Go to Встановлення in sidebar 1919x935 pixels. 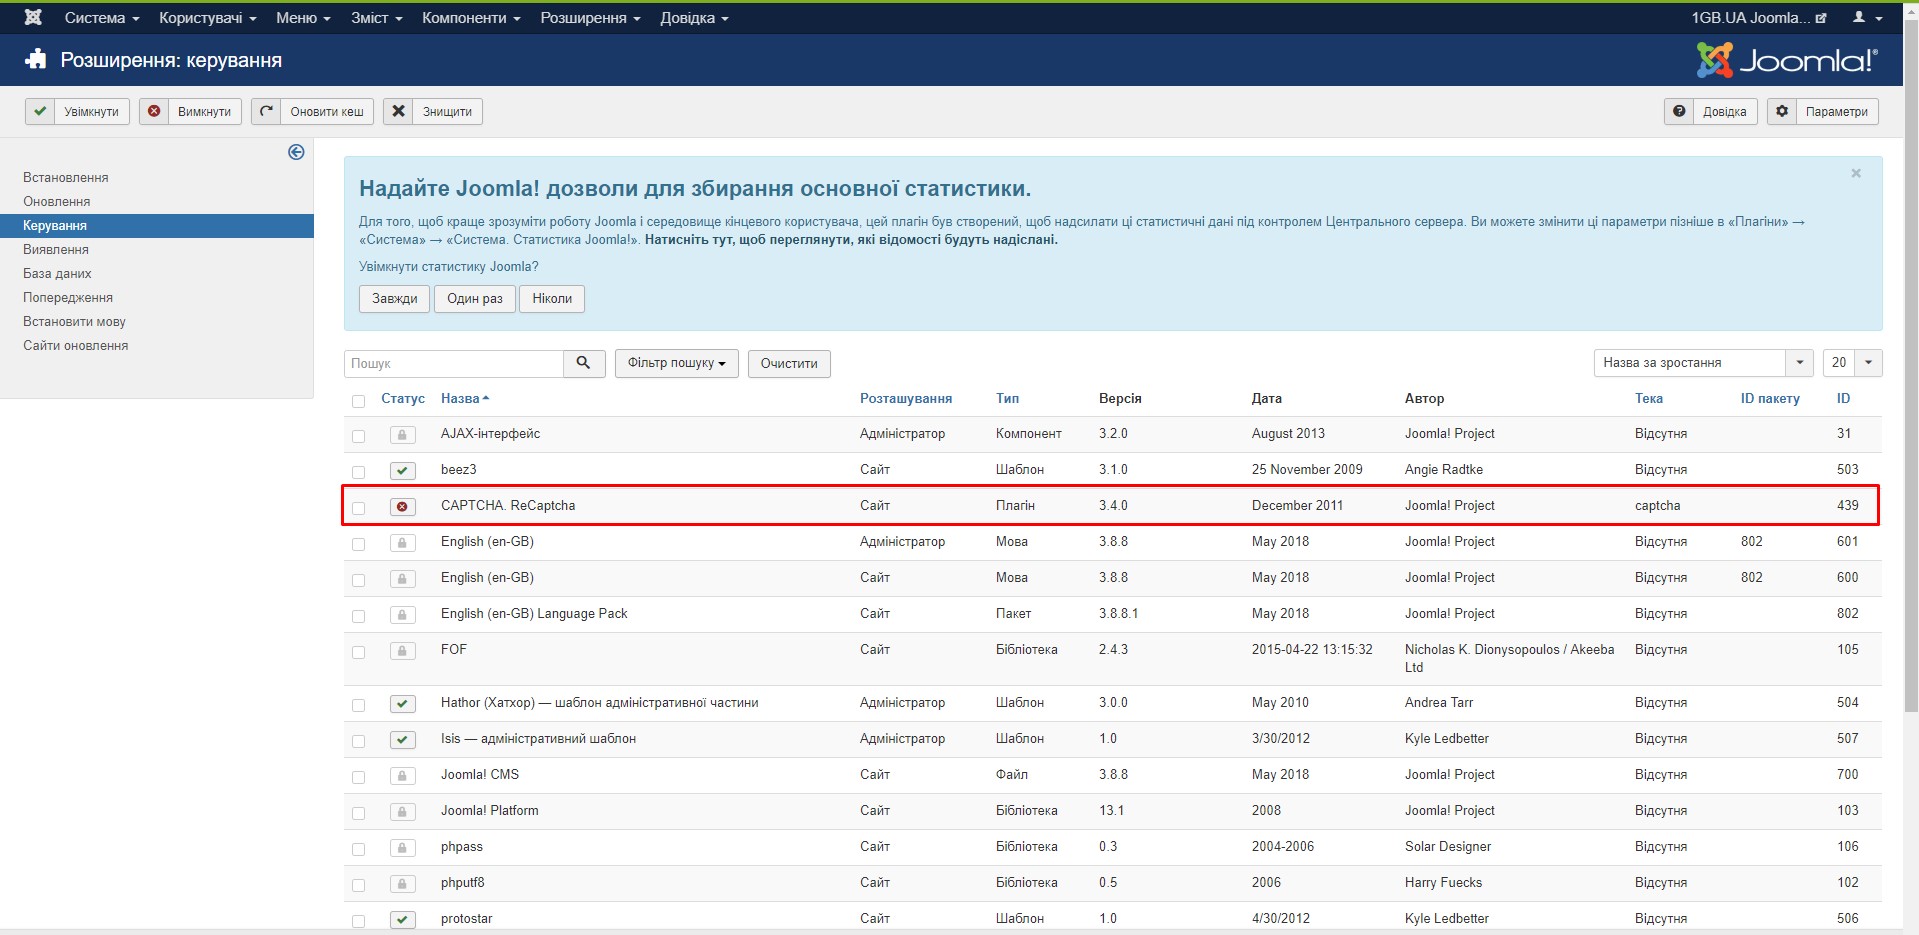(66, 177)
